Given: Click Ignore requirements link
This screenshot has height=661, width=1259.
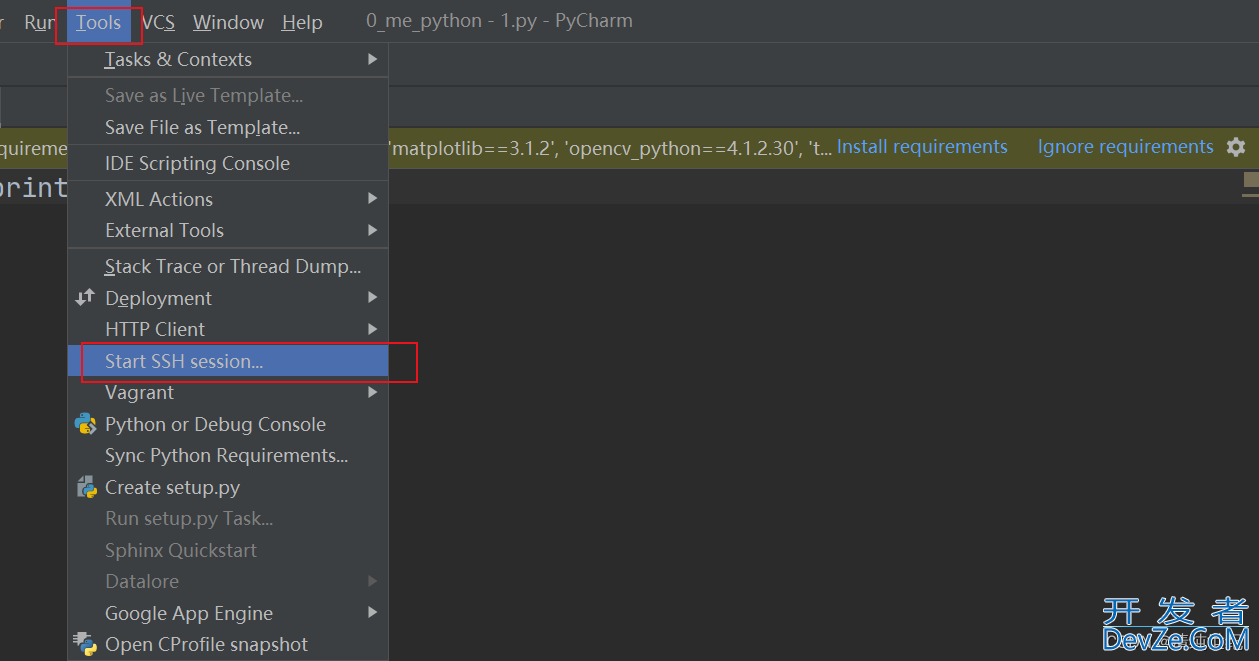Looking at the screenshot, I should [1126, 147].
